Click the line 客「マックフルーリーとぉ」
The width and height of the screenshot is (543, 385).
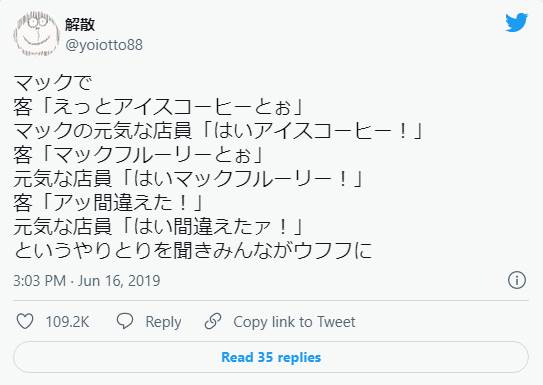point(139,154)
